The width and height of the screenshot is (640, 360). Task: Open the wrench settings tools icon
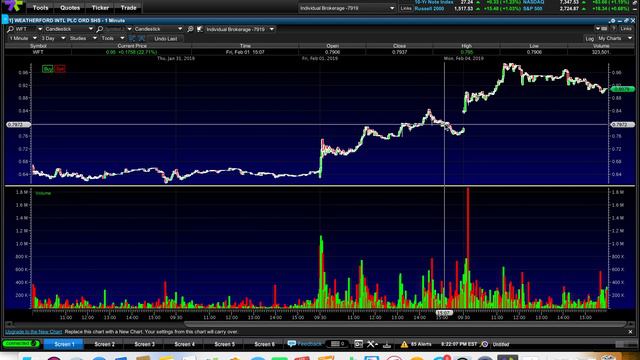tap(371, 344)
